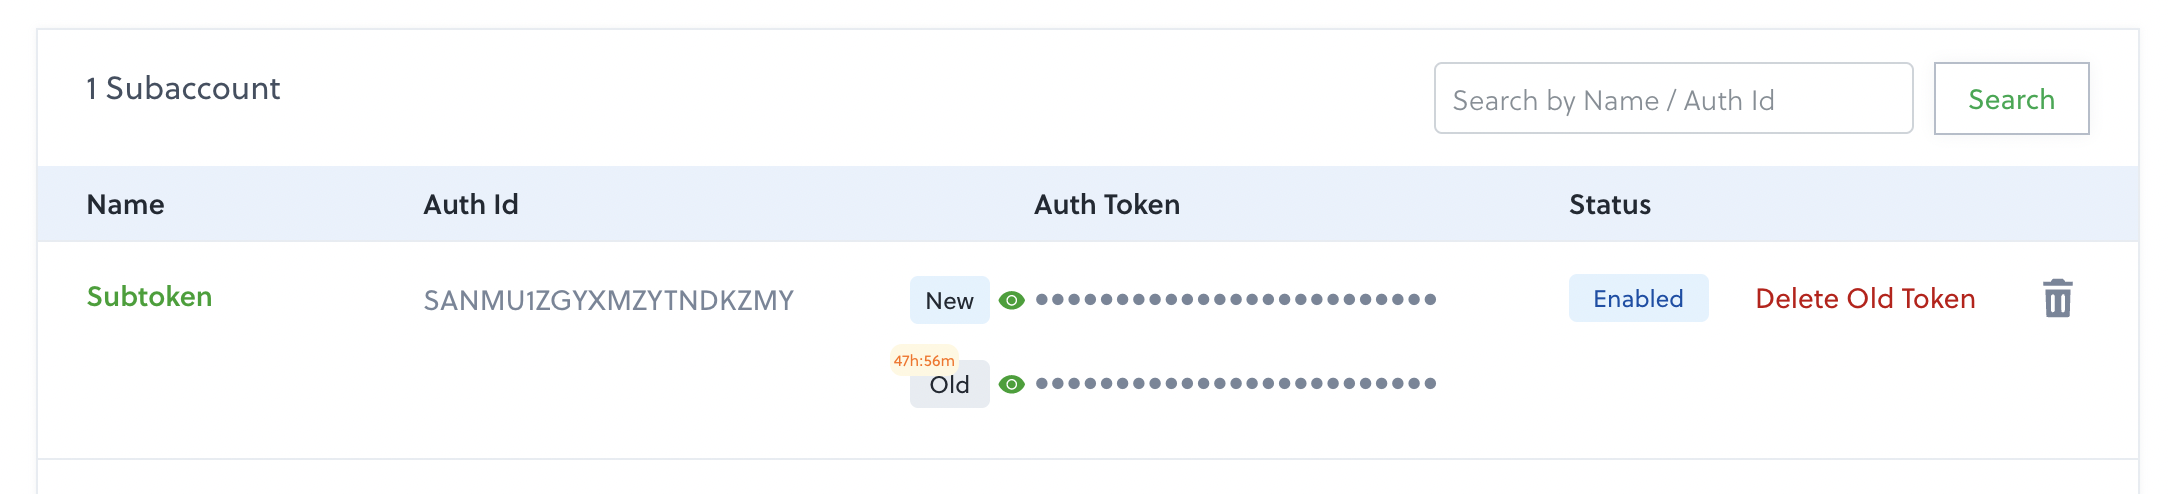This screenshot has height=494, width=2168.
Task: Click the Name column header
Action: tap(125, 204)
